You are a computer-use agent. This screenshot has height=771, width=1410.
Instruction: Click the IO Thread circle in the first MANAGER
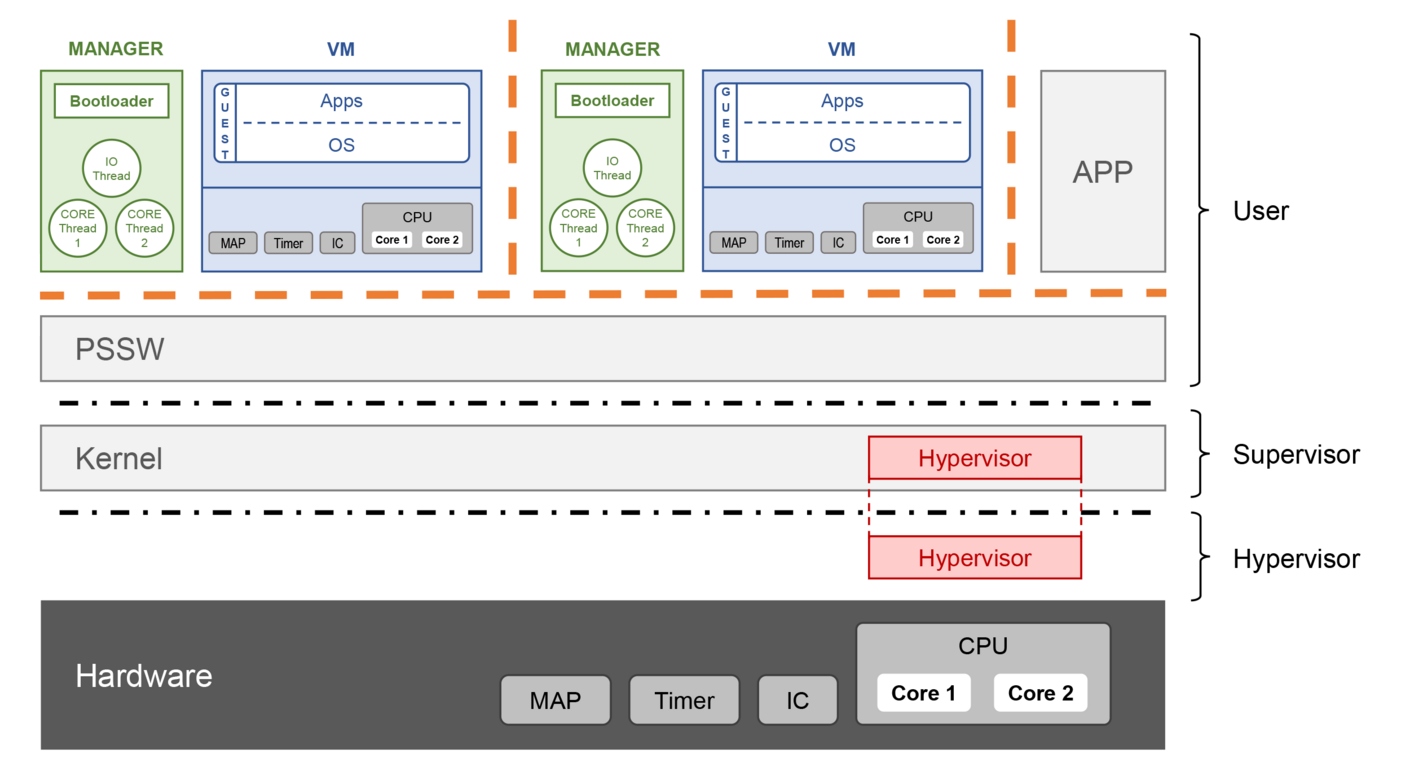pos(111,168)
